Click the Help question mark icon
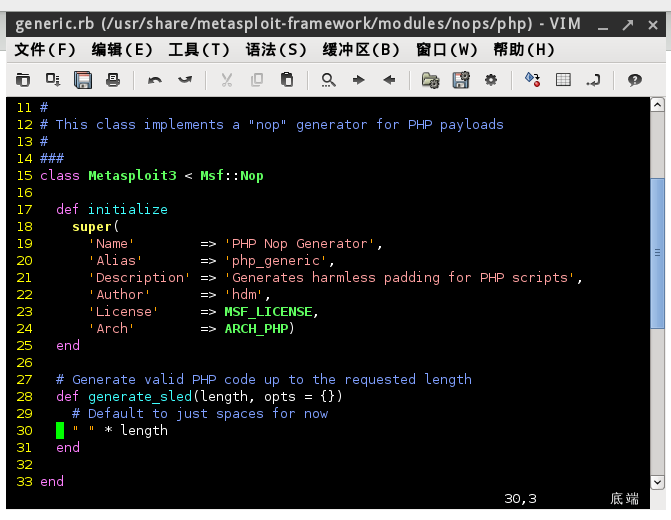Image resolution: width=671 pixels, height=520 pixels. (x=635, y=80)
